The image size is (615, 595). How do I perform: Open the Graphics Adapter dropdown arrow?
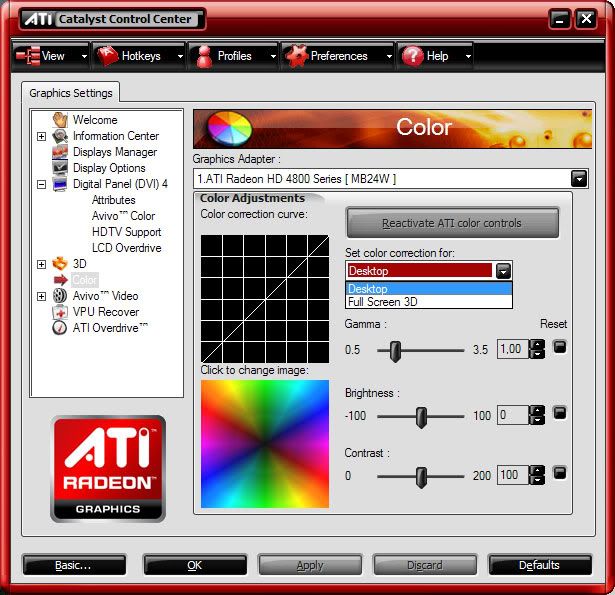[x=579, y=179]
